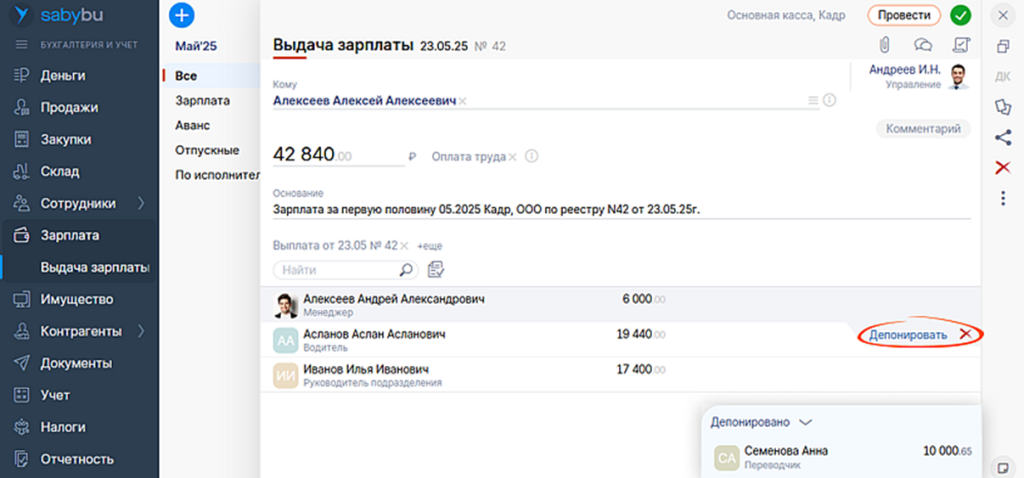Click the info icon next to Оплата труда
Image resolution: width=1024 pixels, height=478 pixels.
click(532, 156)
